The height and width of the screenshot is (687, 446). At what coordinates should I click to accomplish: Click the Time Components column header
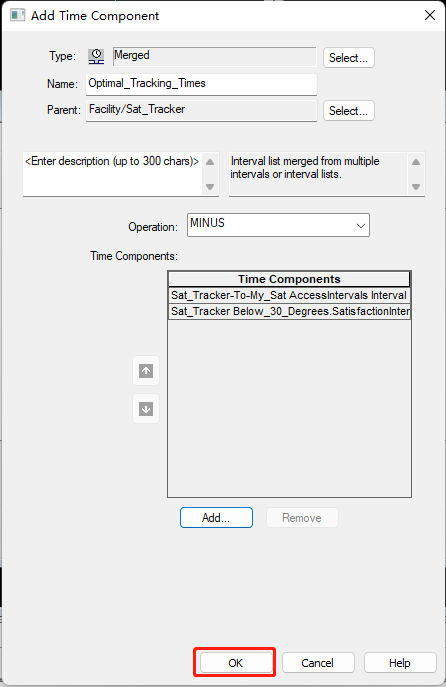[x=289, y=279]
